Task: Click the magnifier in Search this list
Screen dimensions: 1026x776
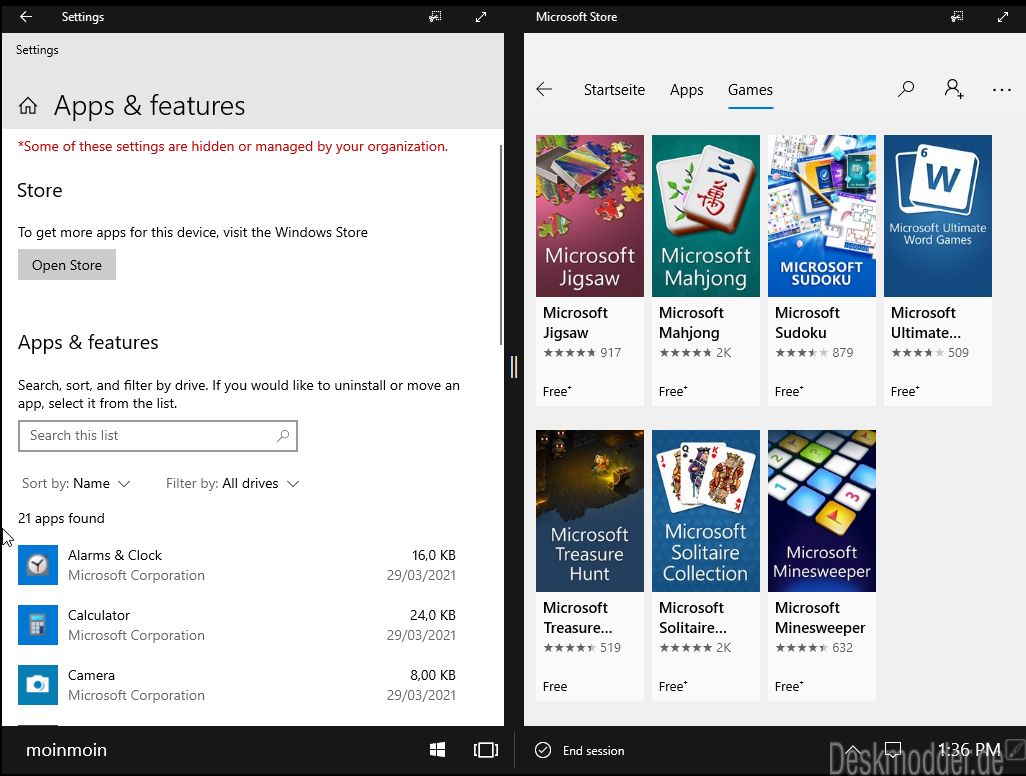Action: (283, 435)
